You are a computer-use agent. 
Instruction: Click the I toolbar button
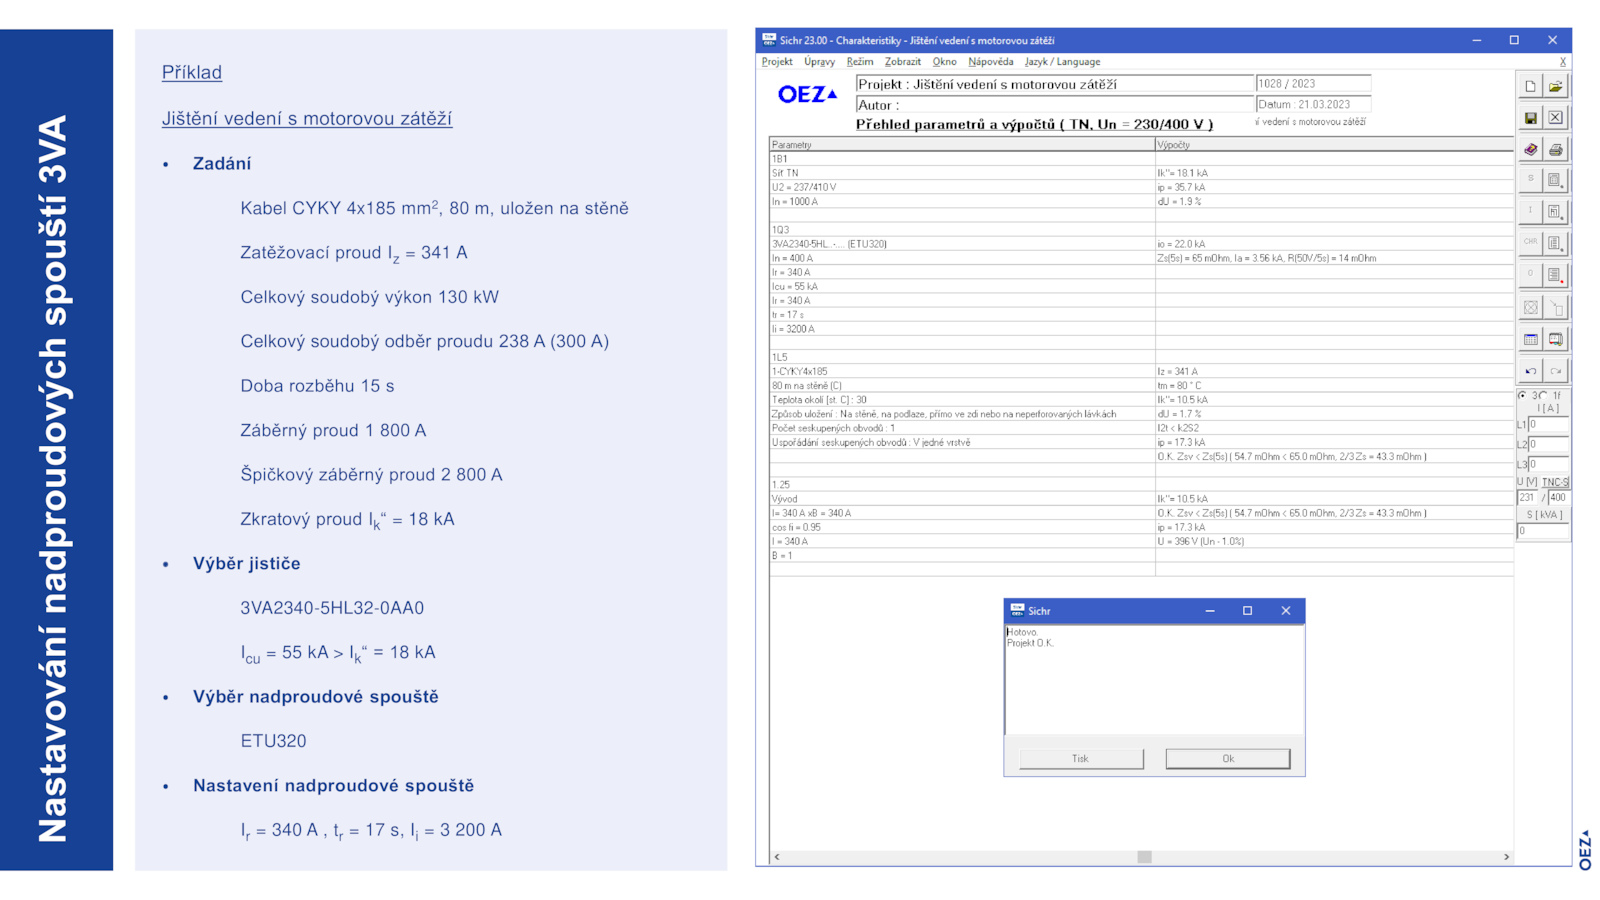coord(1530,211)
